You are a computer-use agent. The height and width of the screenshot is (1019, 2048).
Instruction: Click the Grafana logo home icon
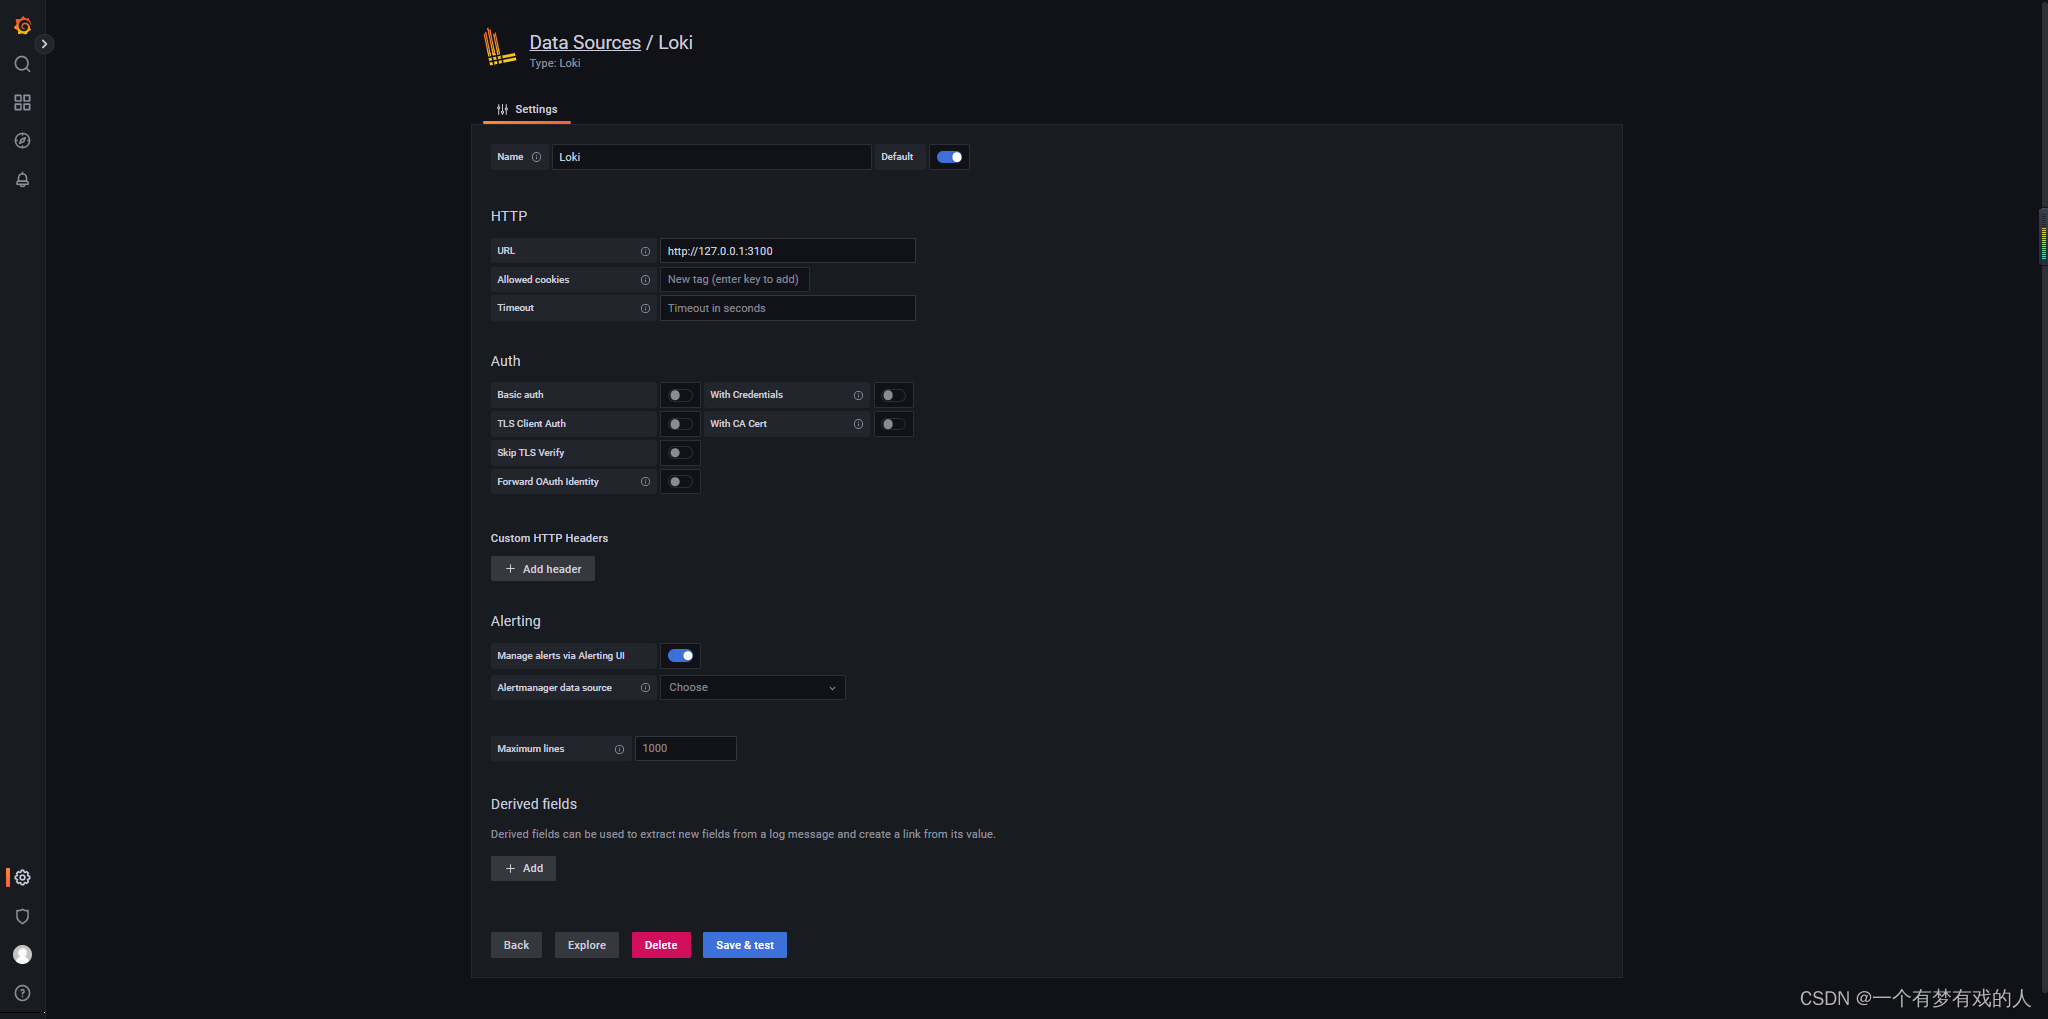[x=22, y=25]
